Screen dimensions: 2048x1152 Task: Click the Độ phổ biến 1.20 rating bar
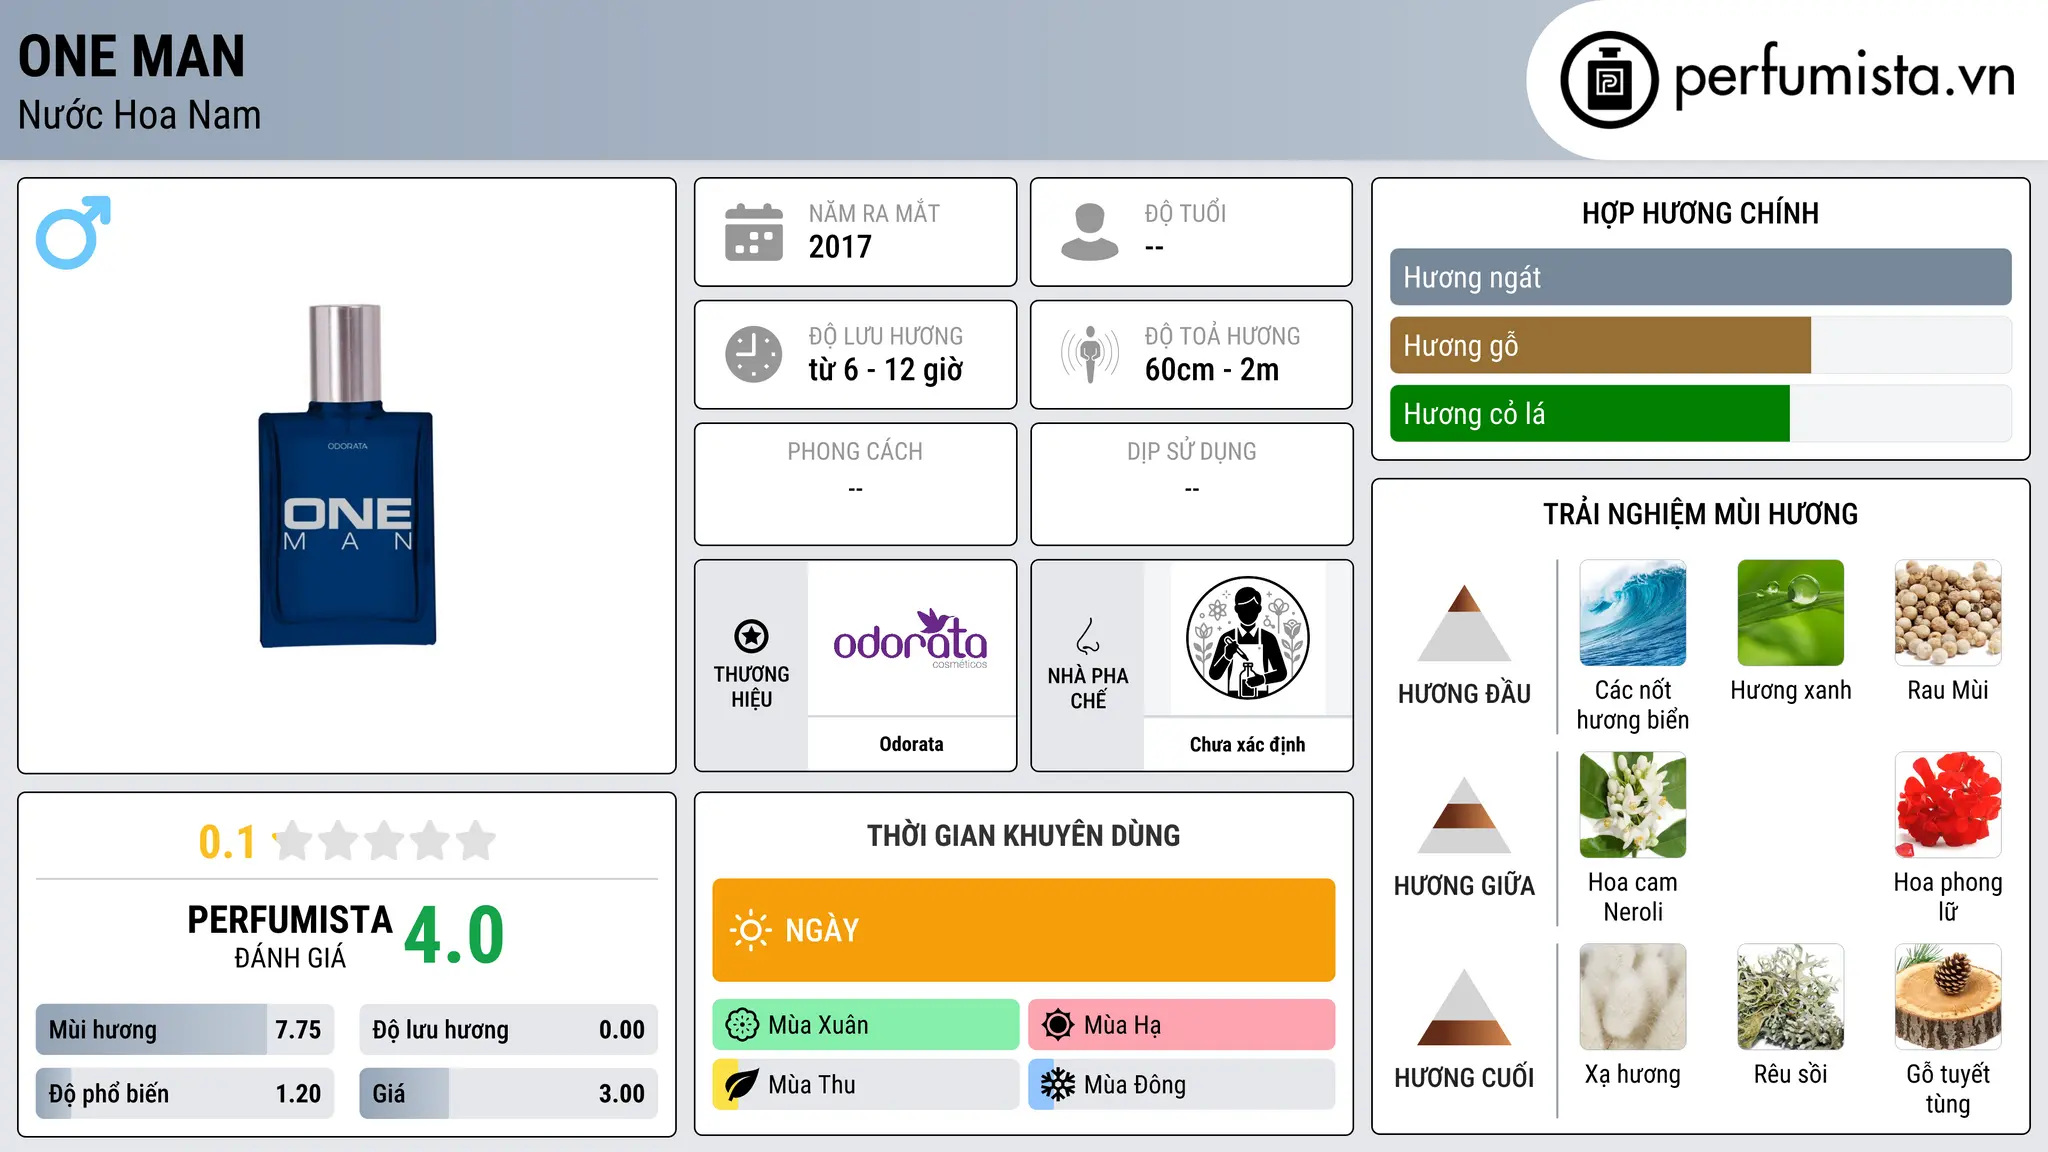click(185, 1093)
